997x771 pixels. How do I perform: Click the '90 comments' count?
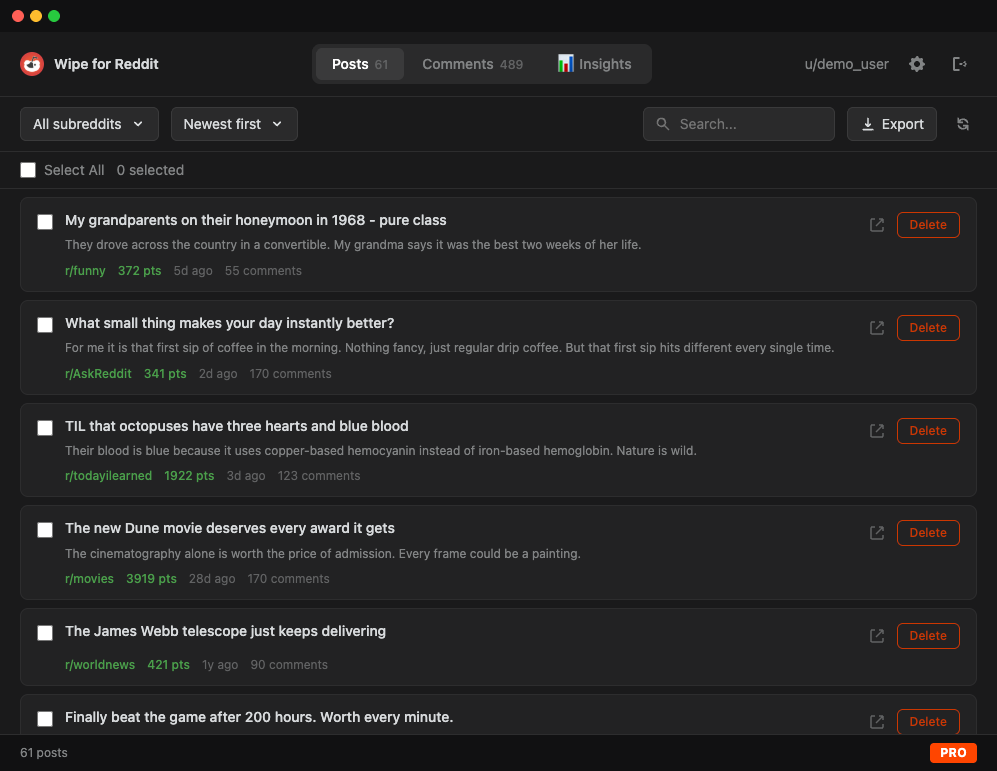pos(289,665)
